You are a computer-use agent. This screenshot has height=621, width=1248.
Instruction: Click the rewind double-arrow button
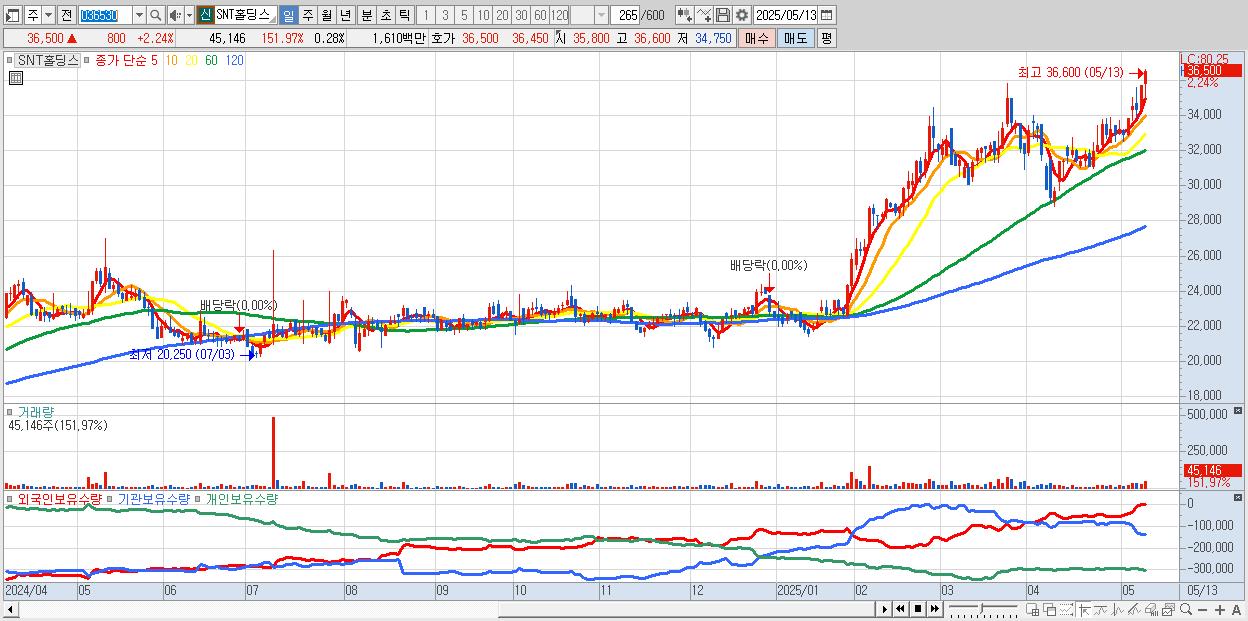tap(900, 609)
